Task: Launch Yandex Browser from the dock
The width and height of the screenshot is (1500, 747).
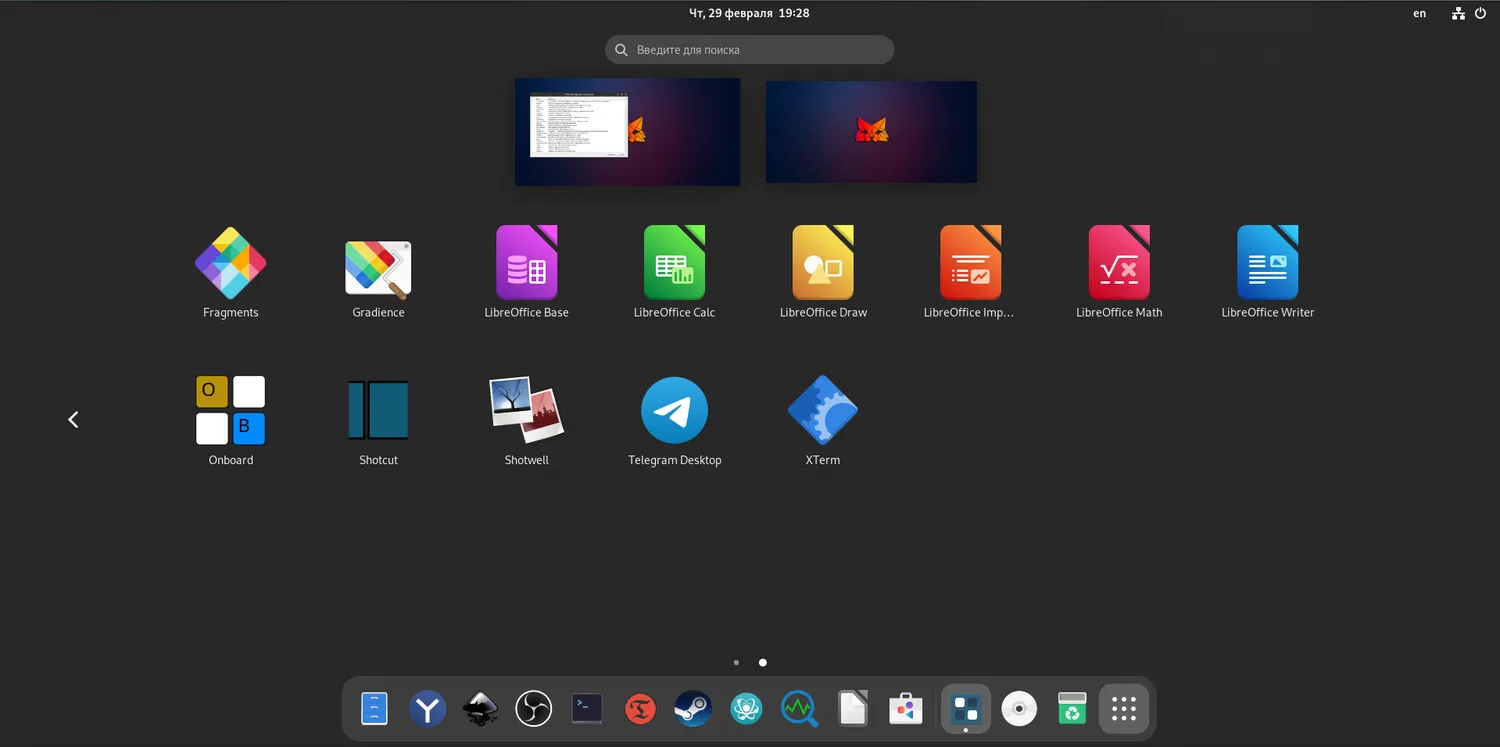Action: pos(427,709)
